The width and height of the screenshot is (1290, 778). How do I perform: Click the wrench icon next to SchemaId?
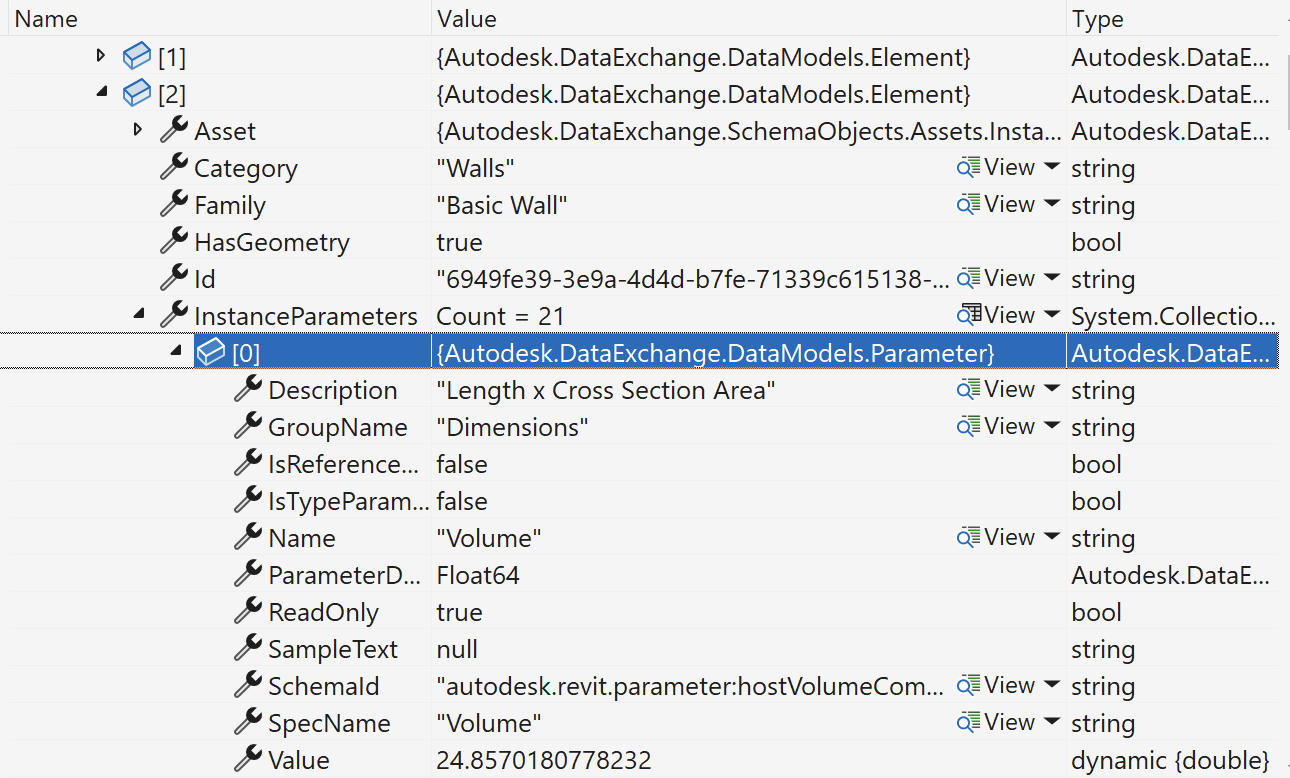[x=248, y=685]
